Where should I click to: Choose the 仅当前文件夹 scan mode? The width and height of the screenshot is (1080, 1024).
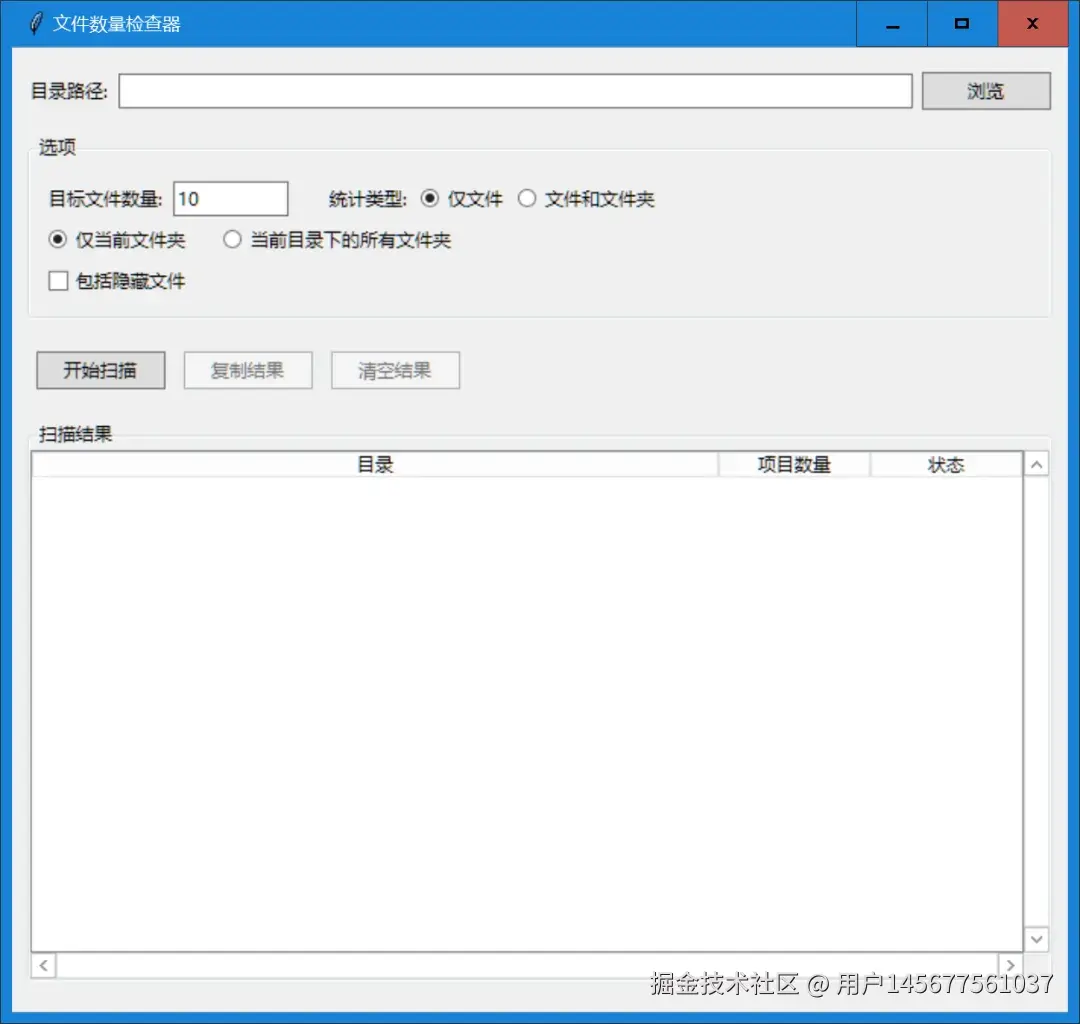[57, 240]
